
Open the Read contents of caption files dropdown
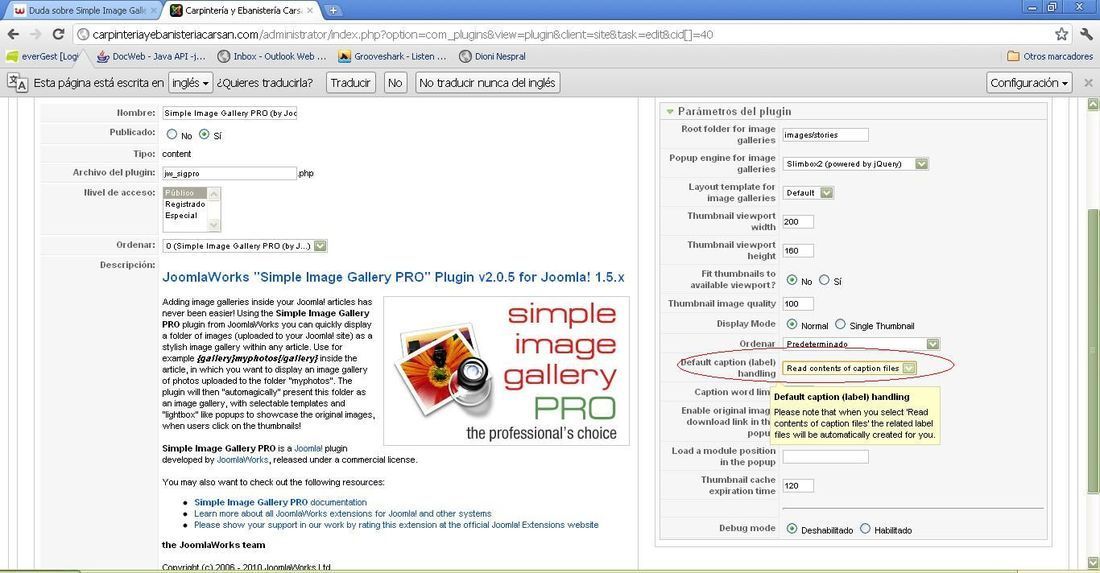[x=850, y=368]
